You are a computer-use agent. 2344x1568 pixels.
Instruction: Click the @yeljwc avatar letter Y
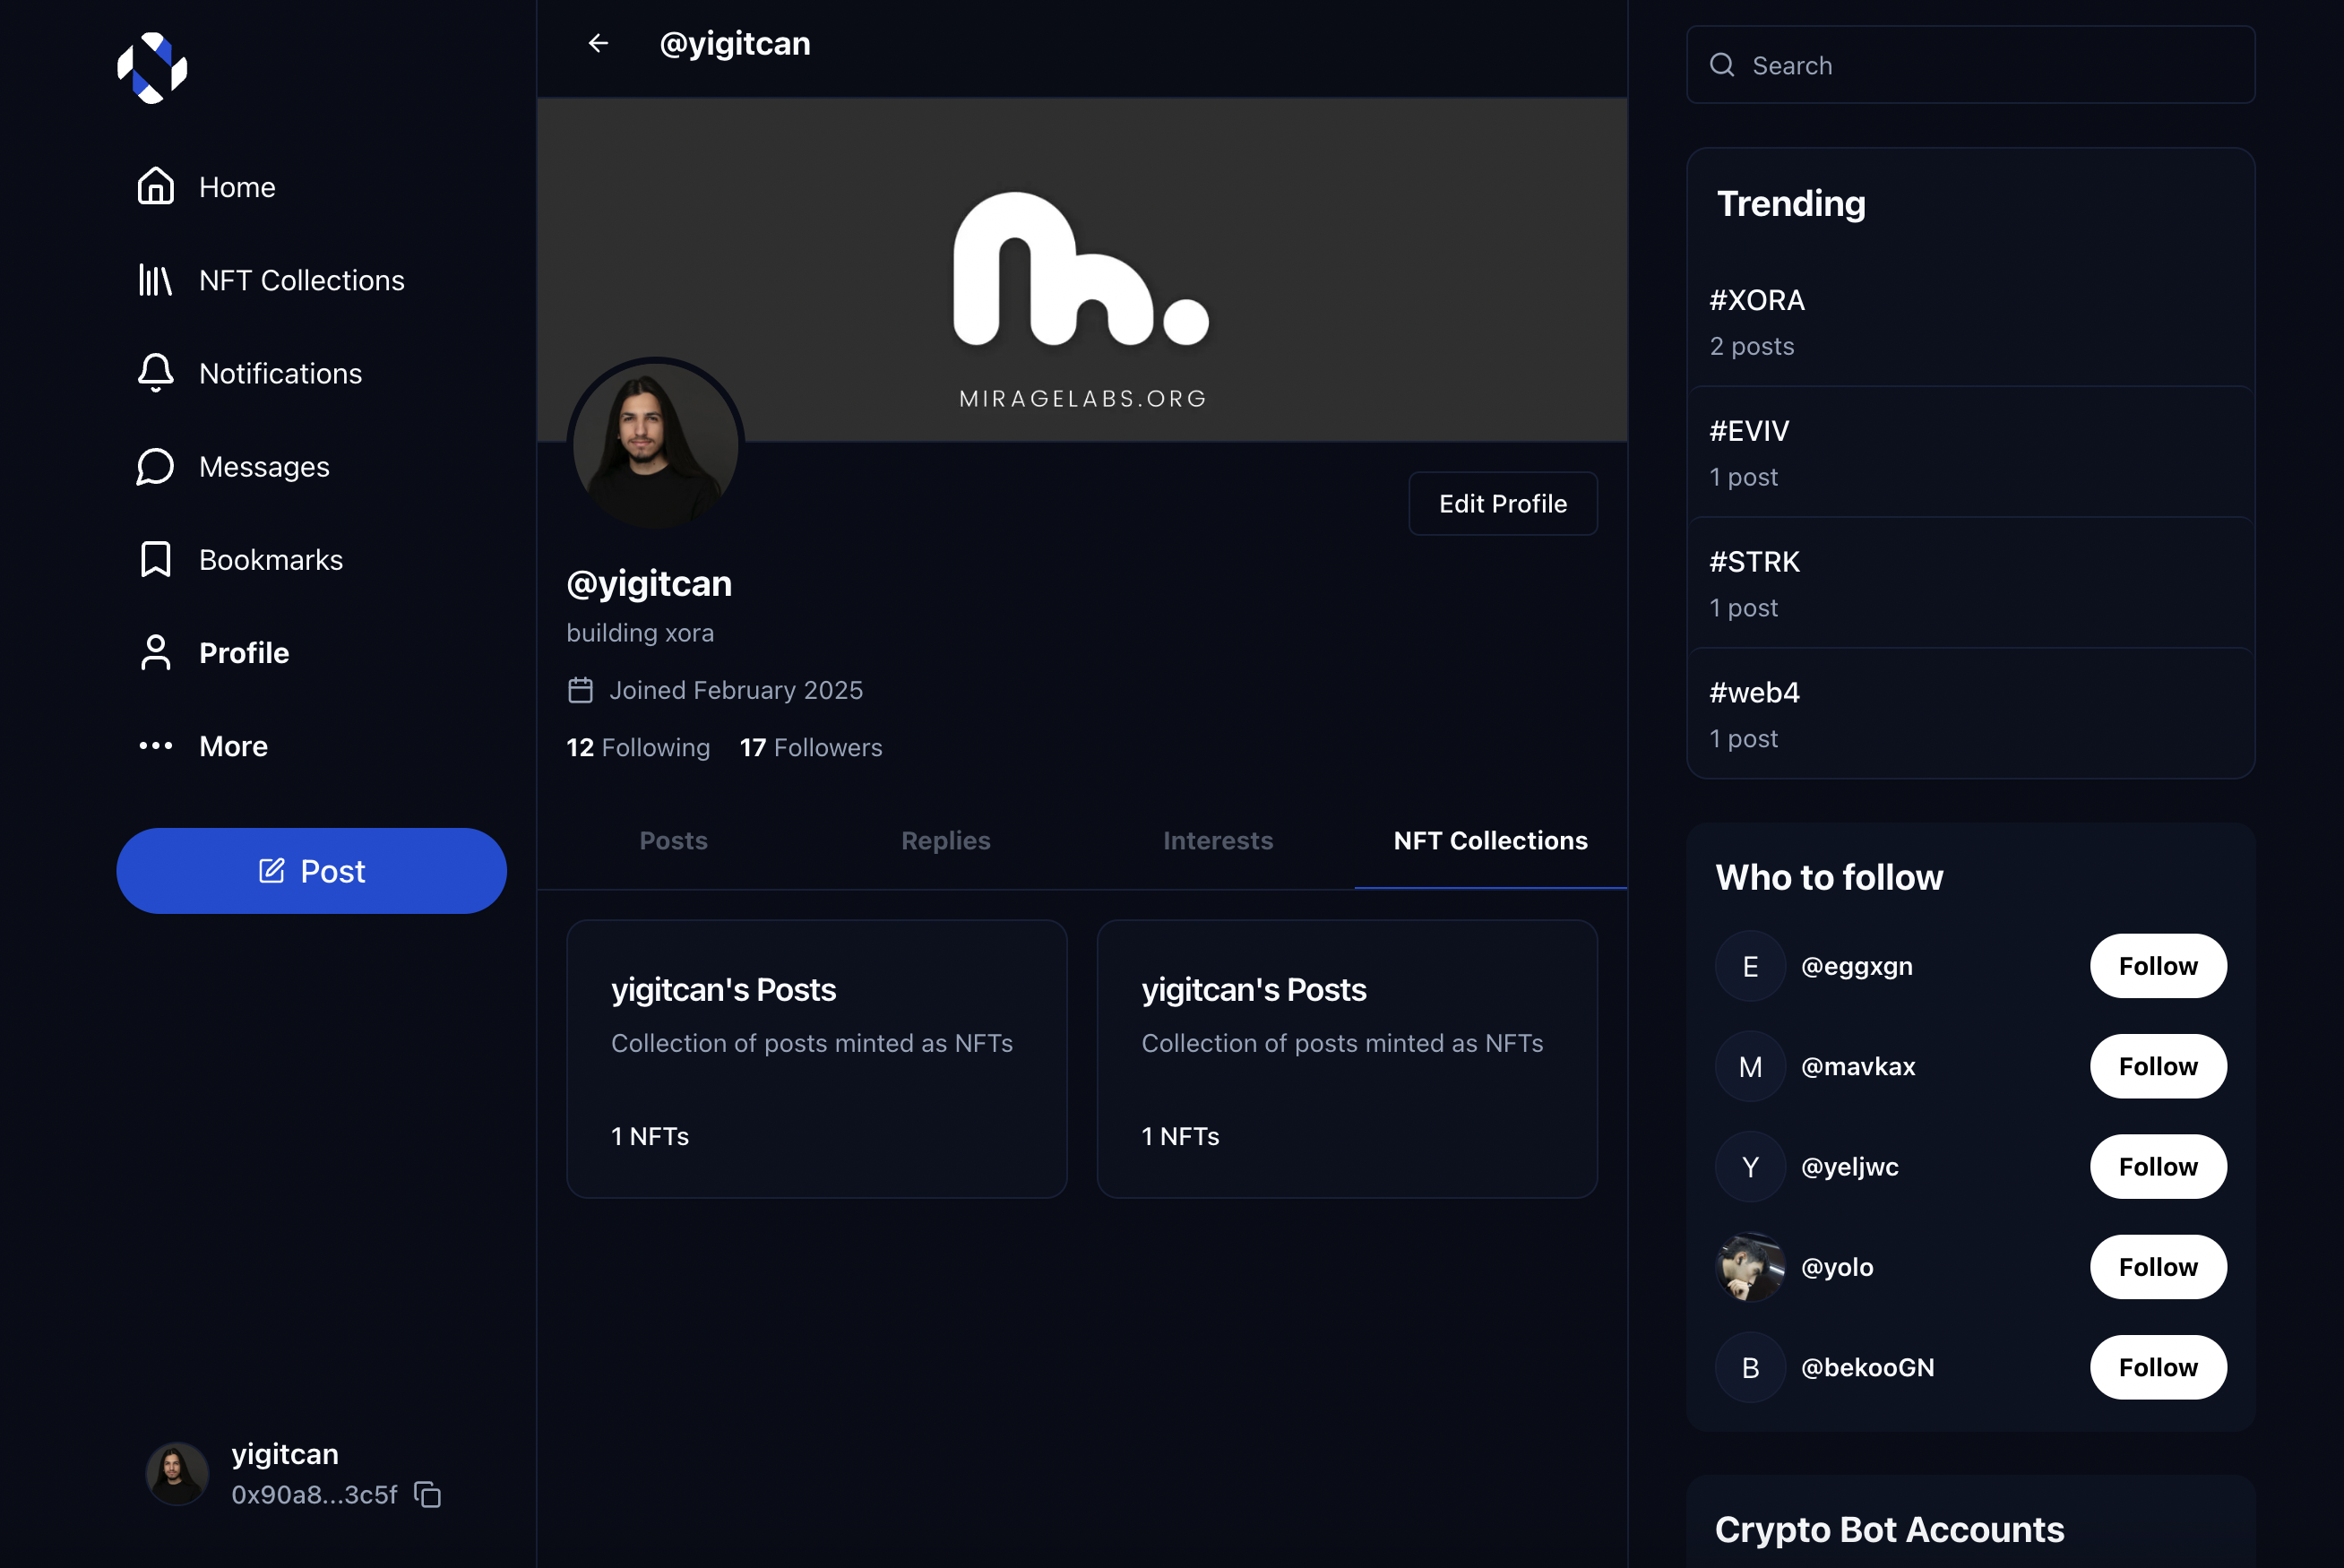pyautogui.click(x=1750, y=1166)
